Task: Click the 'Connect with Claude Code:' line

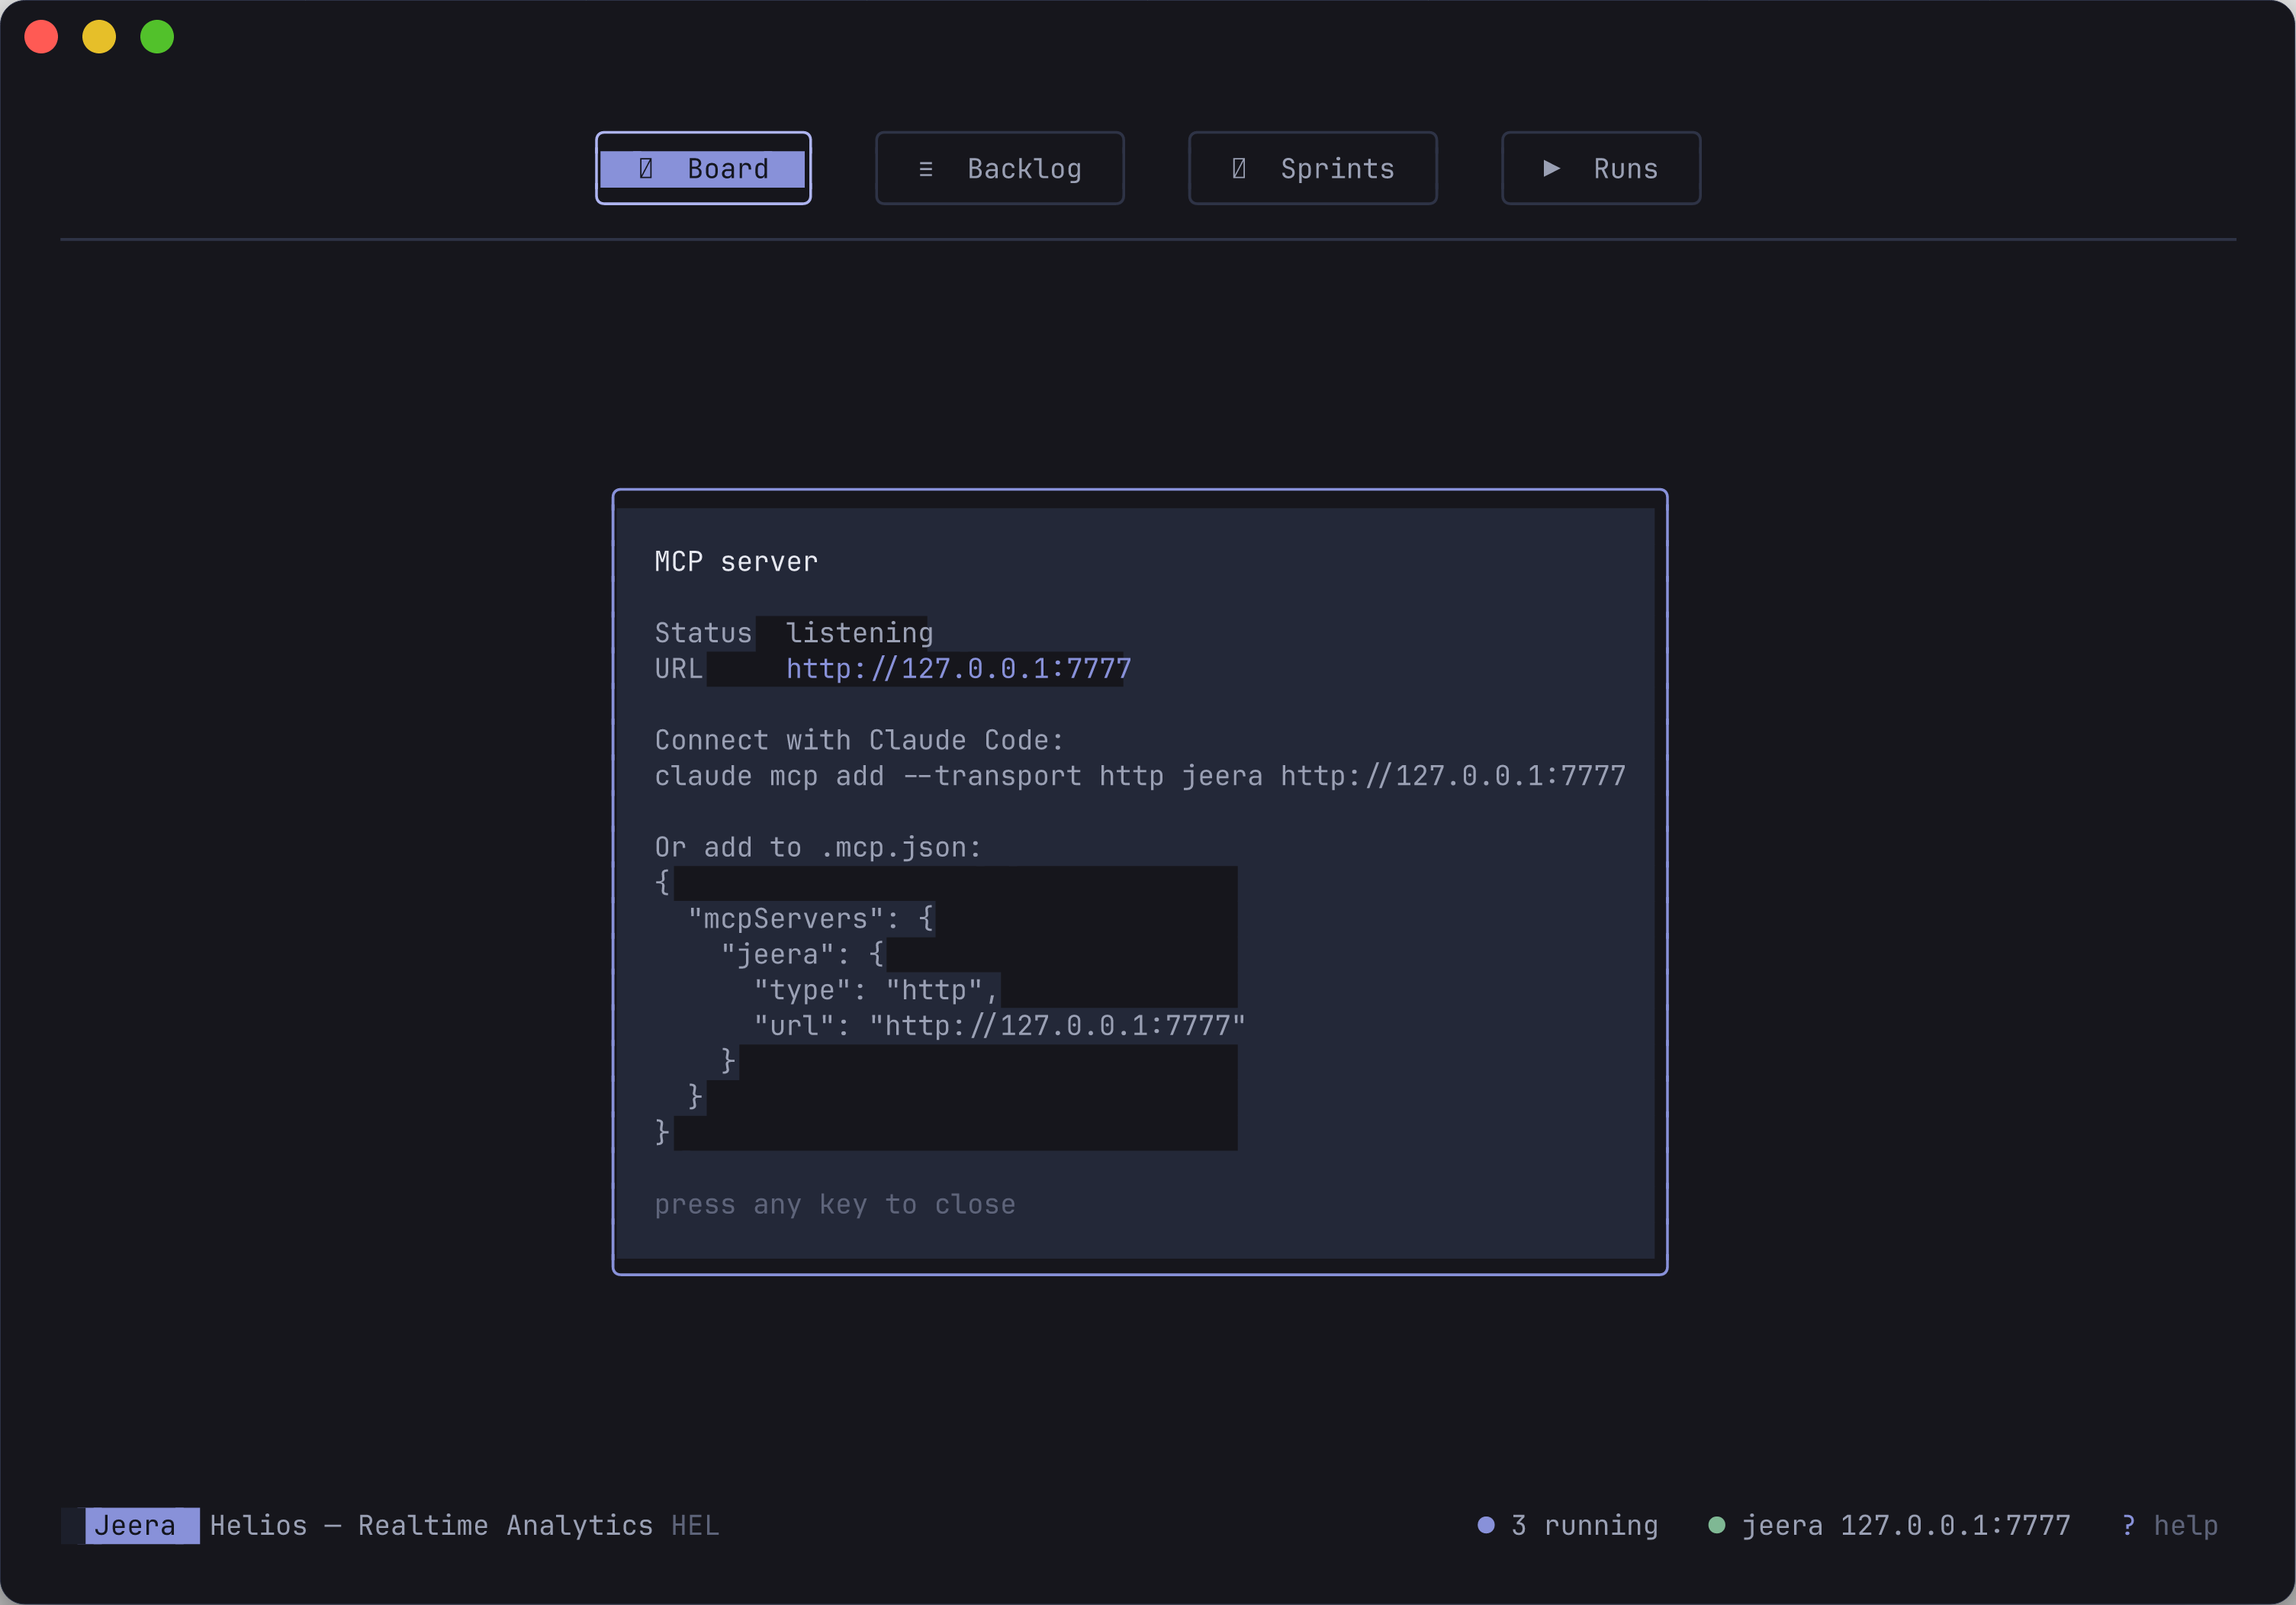Action: coord(859,740)
